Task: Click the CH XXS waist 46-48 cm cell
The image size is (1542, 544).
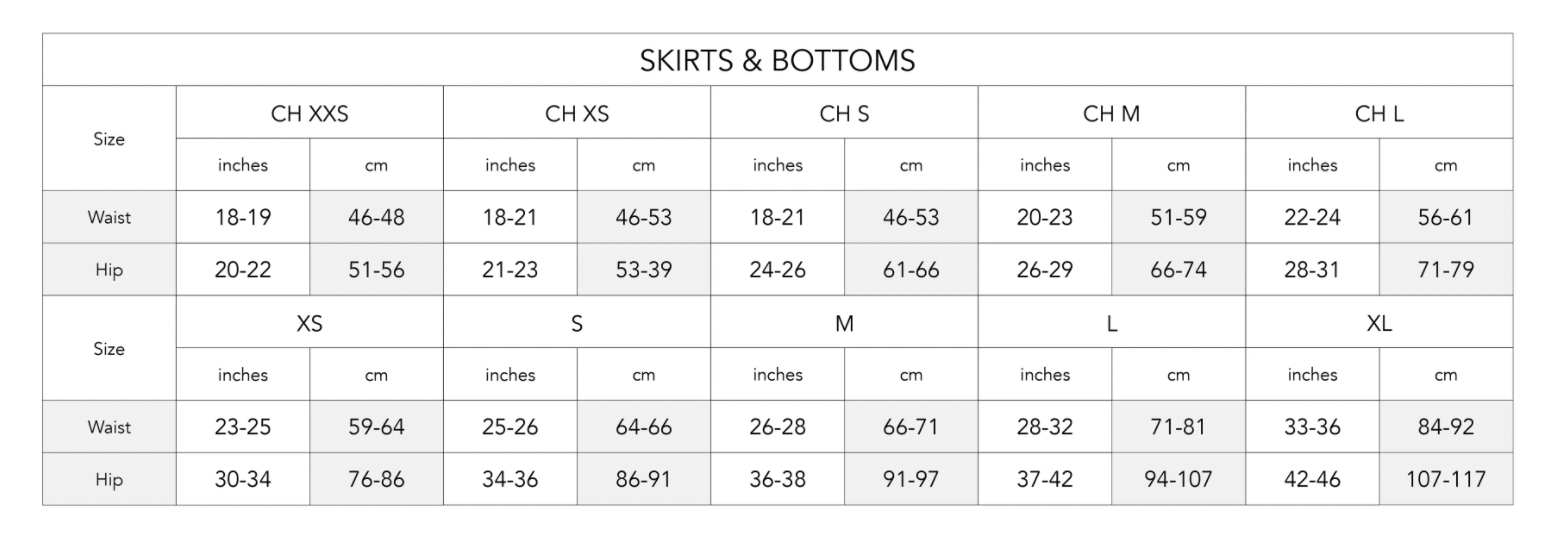Action: [x=376, y=217]
